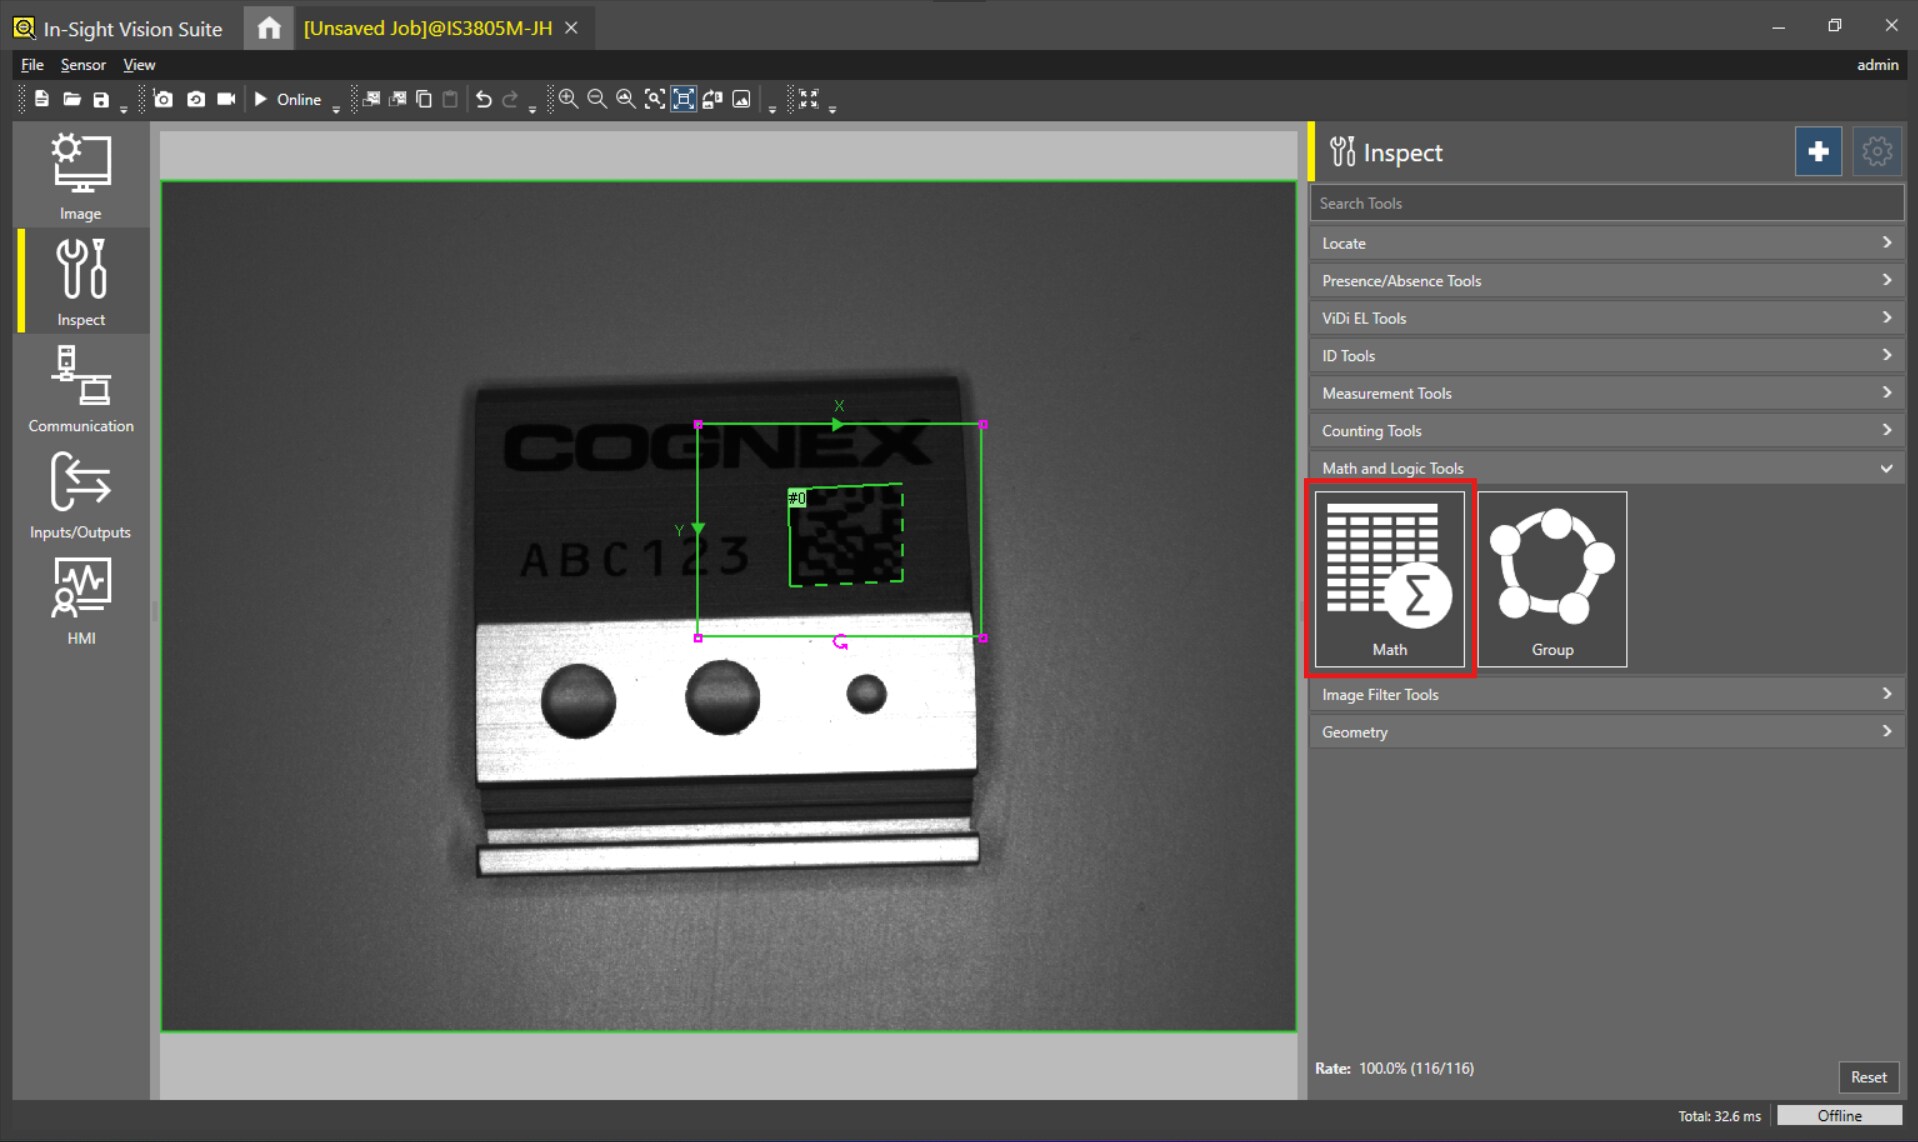Select the Group tool

click(x=1551, y=580)
